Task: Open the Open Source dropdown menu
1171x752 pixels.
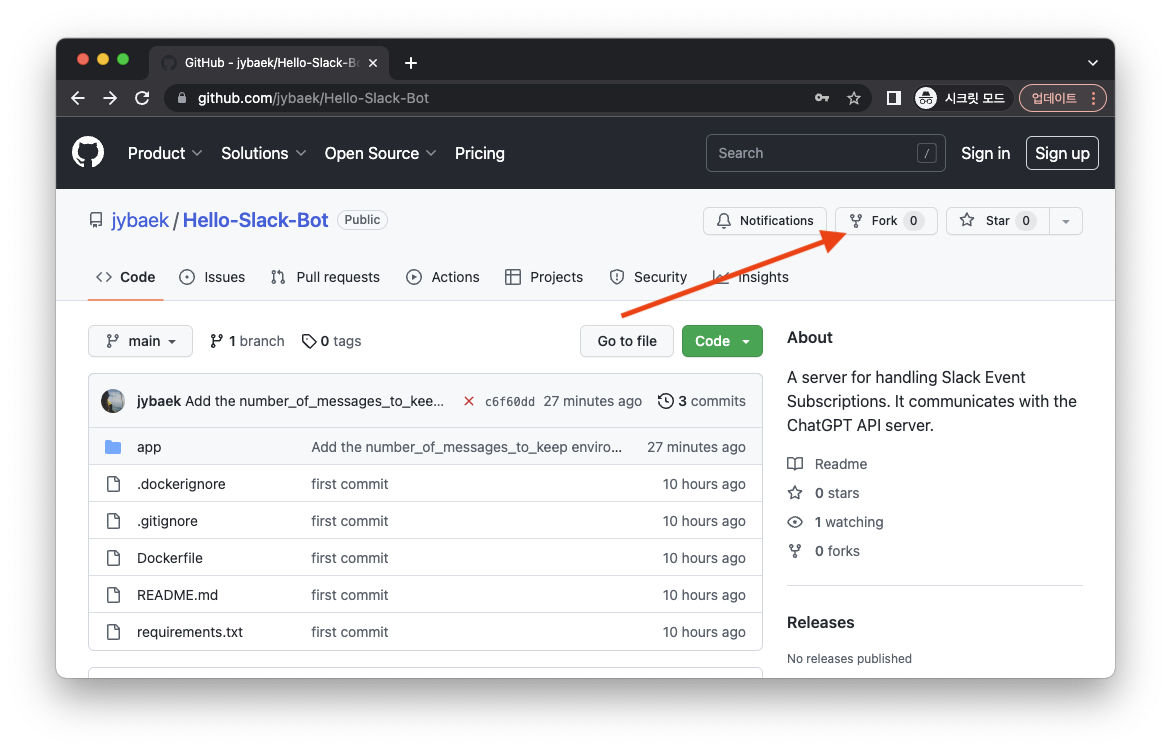Action: [379, 153]
